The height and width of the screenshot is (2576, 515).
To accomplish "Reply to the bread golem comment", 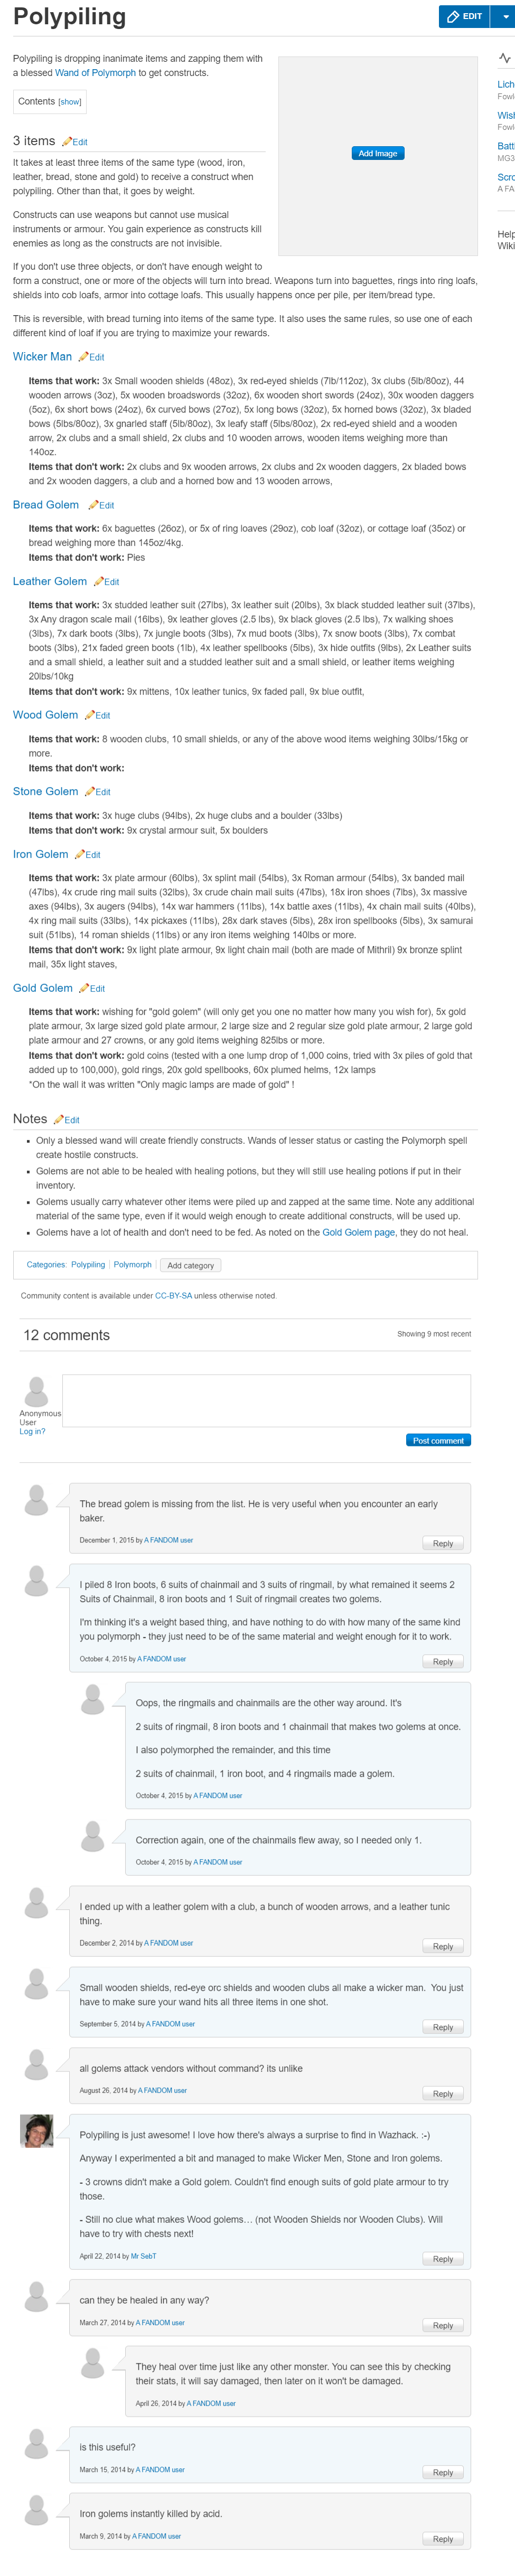I will point(443,1543).
